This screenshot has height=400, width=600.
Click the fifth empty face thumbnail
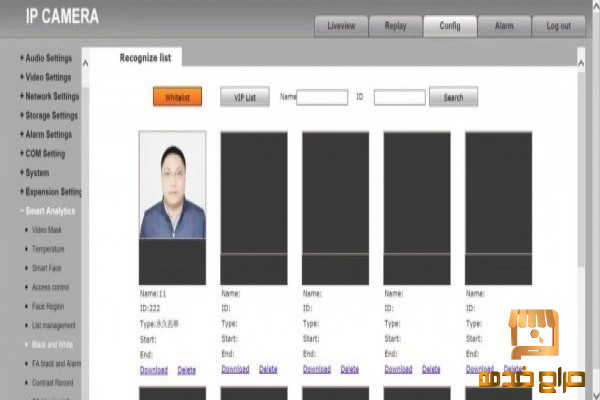(x=499, y=208)
